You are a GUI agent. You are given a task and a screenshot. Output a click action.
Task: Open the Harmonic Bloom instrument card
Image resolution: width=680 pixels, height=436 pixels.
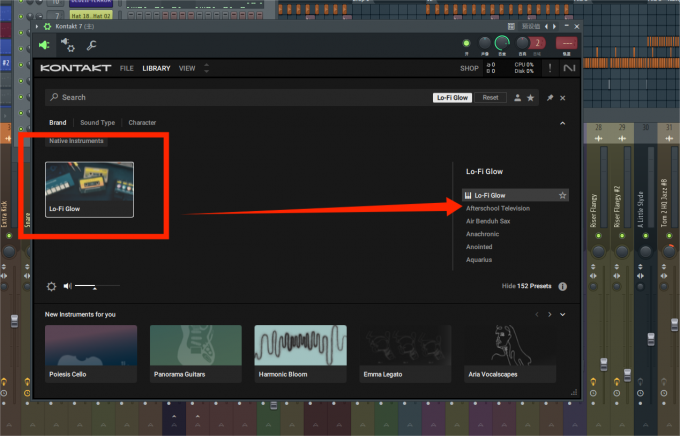pyautogui.click(x=301, y=354)
